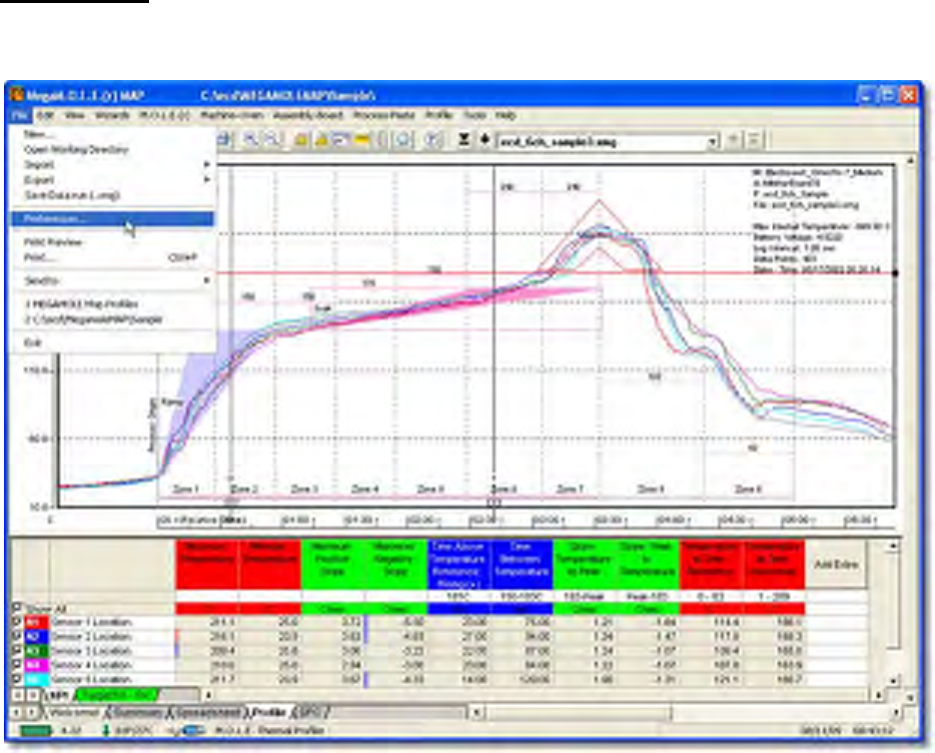
Task: Click the Add Extra column button
Action: [x=836, y=565]
